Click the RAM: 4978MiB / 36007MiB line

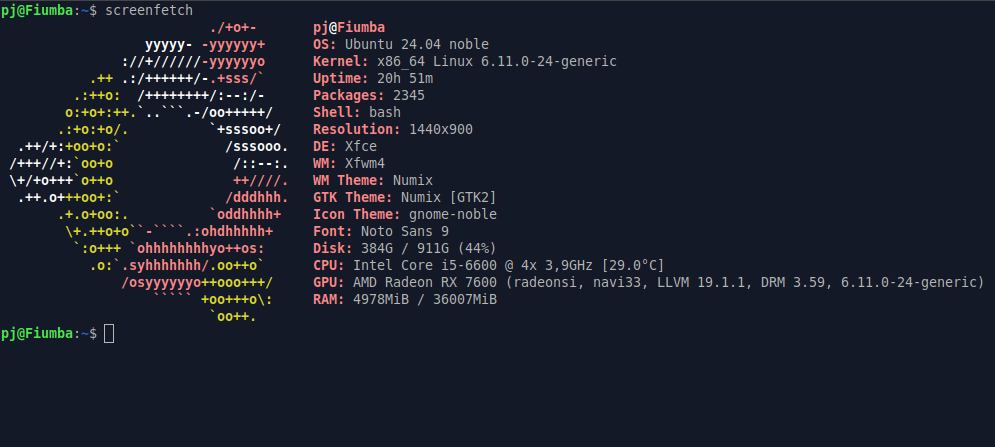[x=405, y=300]
